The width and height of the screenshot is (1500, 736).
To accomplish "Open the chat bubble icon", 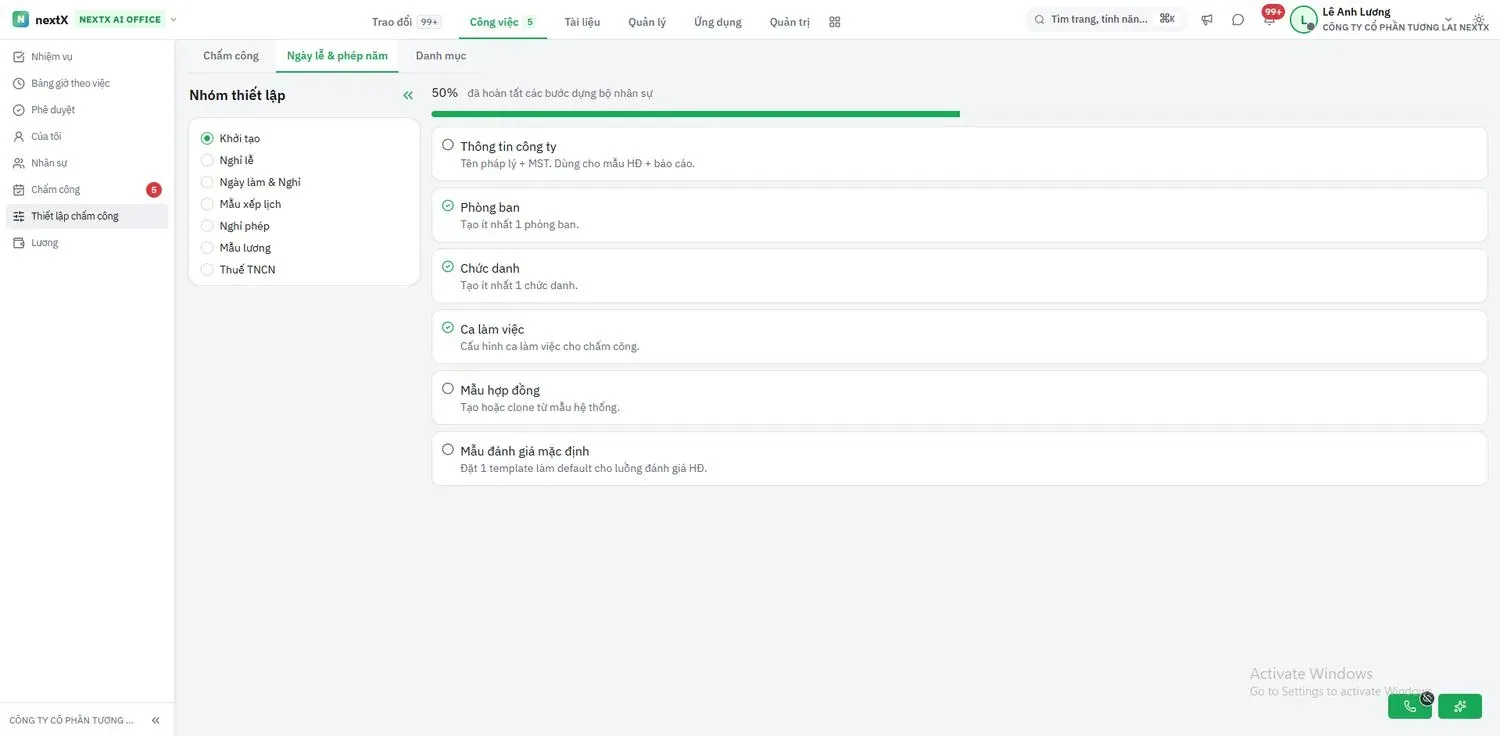I will coord(1238,20).
